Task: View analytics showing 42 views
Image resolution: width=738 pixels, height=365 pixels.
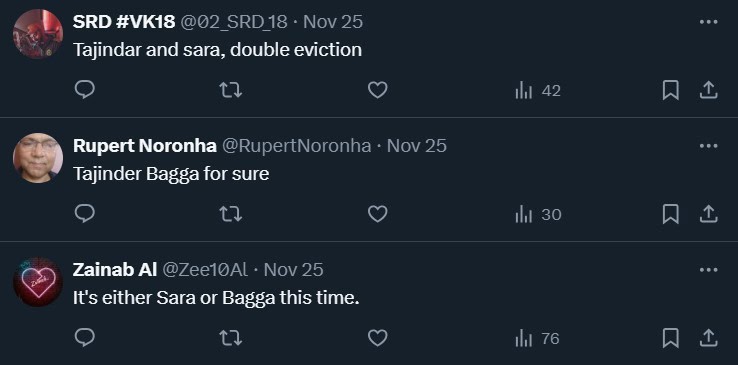Action: (x=538, y=90)
